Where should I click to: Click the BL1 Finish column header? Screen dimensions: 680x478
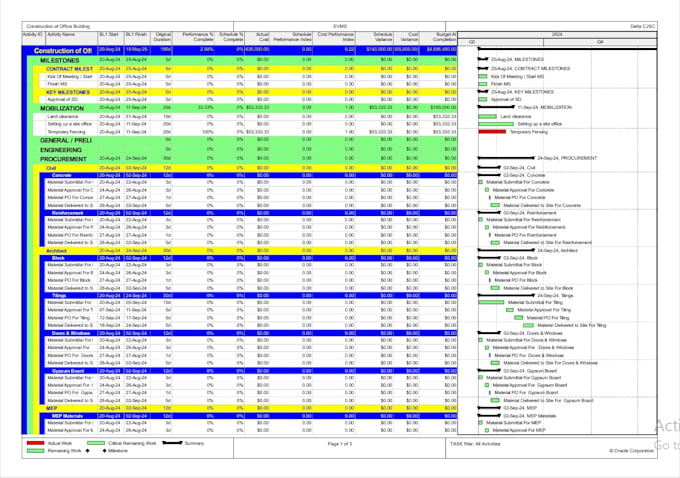[x=137, y=37]
